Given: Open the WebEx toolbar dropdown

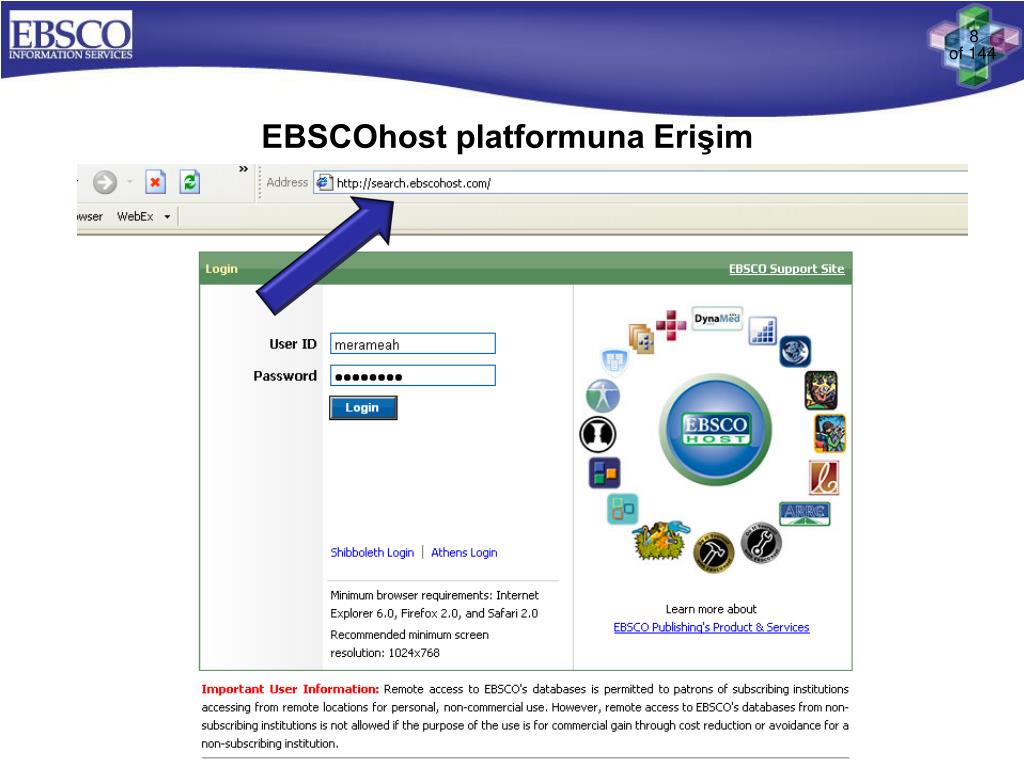Looking at the screenshot, I should [168, 217].
